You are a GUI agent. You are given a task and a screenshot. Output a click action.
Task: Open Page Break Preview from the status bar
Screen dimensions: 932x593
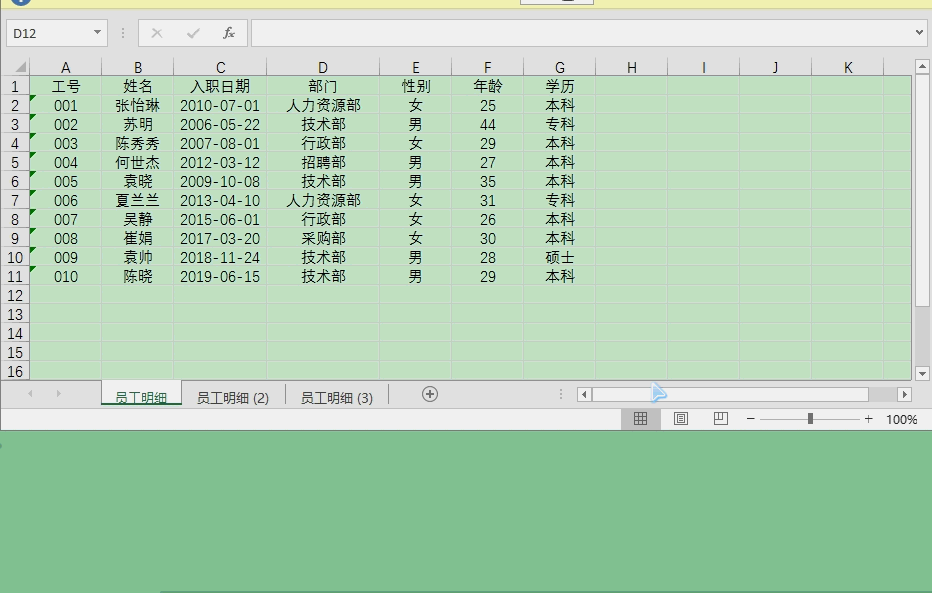click(x=719, y=418)
